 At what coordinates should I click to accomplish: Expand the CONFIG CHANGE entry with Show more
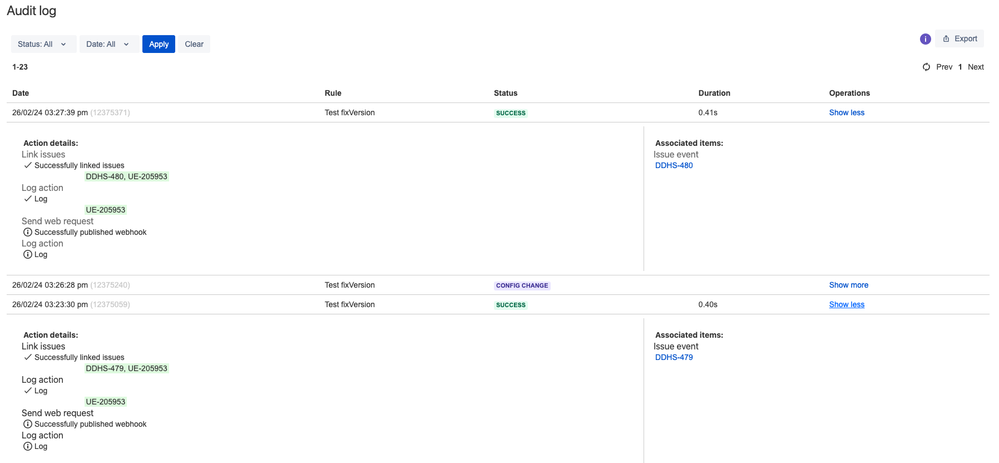point(848,285)
